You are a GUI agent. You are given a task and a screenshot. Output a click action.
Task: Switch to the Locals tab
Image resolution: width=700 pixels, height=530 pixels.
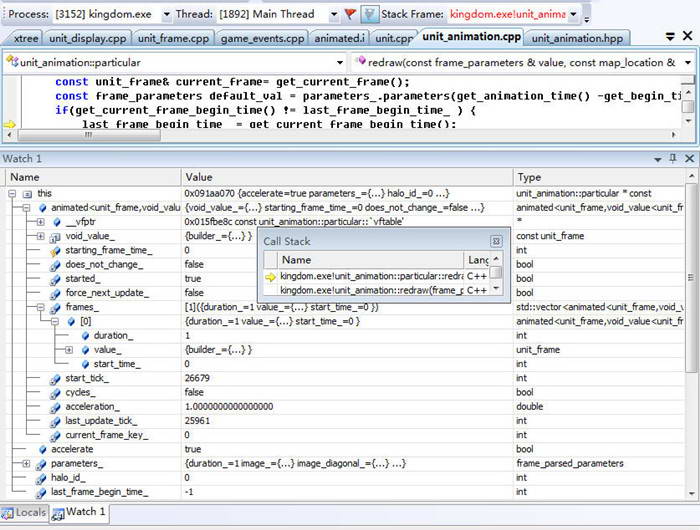tap(24, 513)
